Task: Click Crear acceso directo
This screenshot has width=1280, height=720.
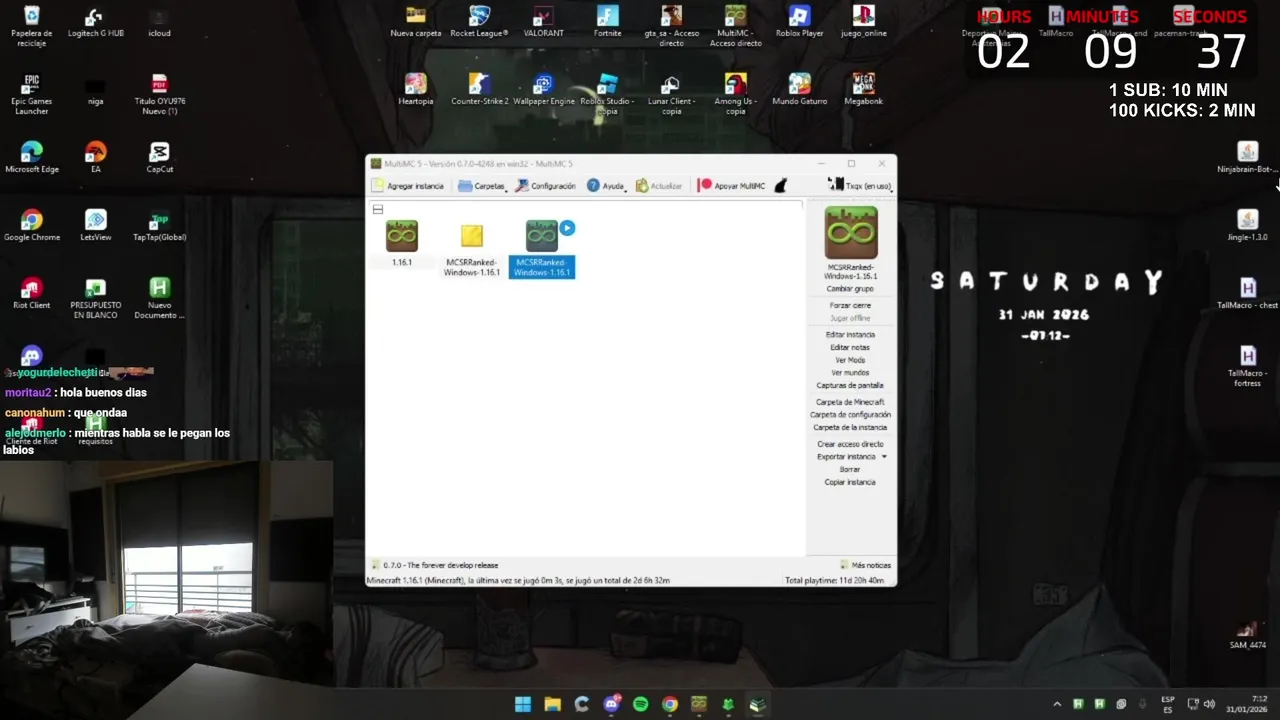Action: coord(850,444)
